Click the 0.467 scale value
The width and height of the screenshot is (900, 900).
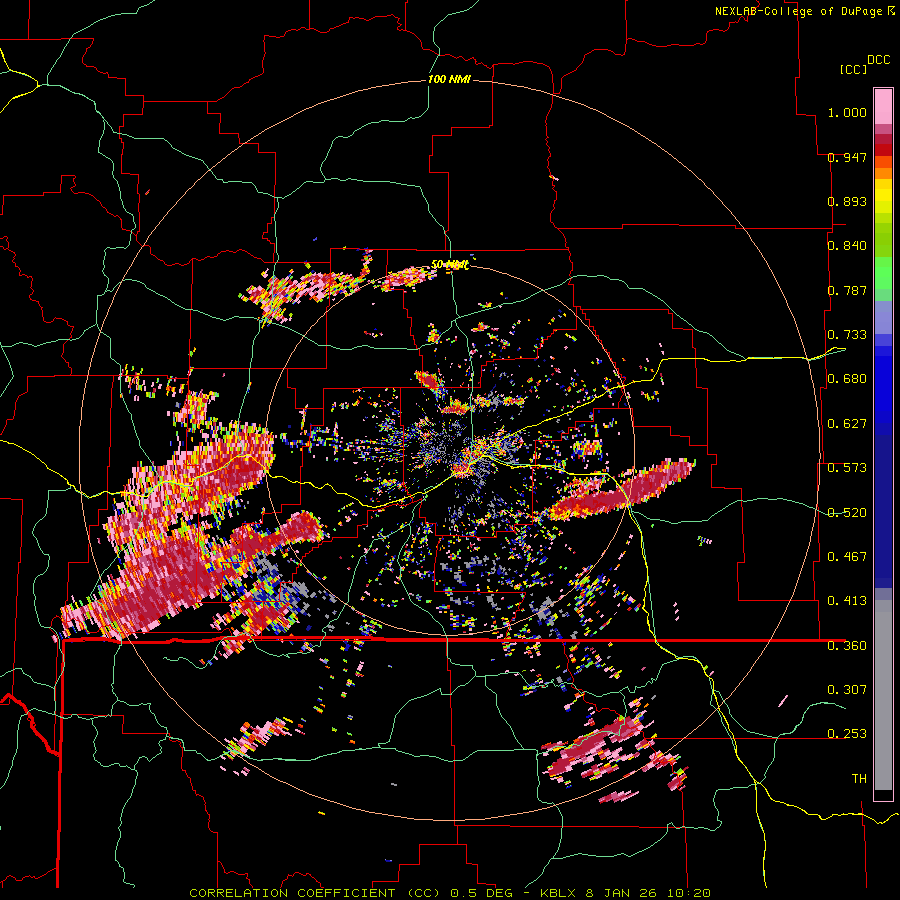pyautogui.click(x=847, y=557)
